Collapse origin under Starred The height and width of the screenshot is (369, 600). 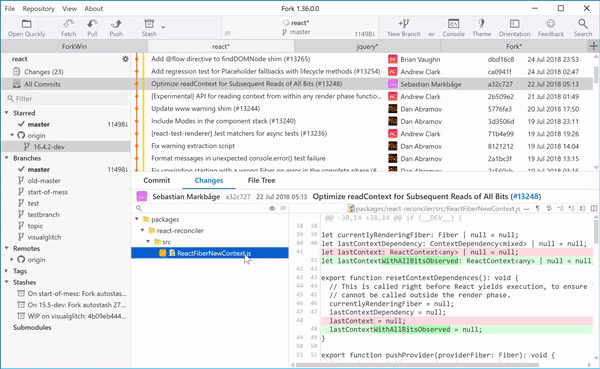12,135
